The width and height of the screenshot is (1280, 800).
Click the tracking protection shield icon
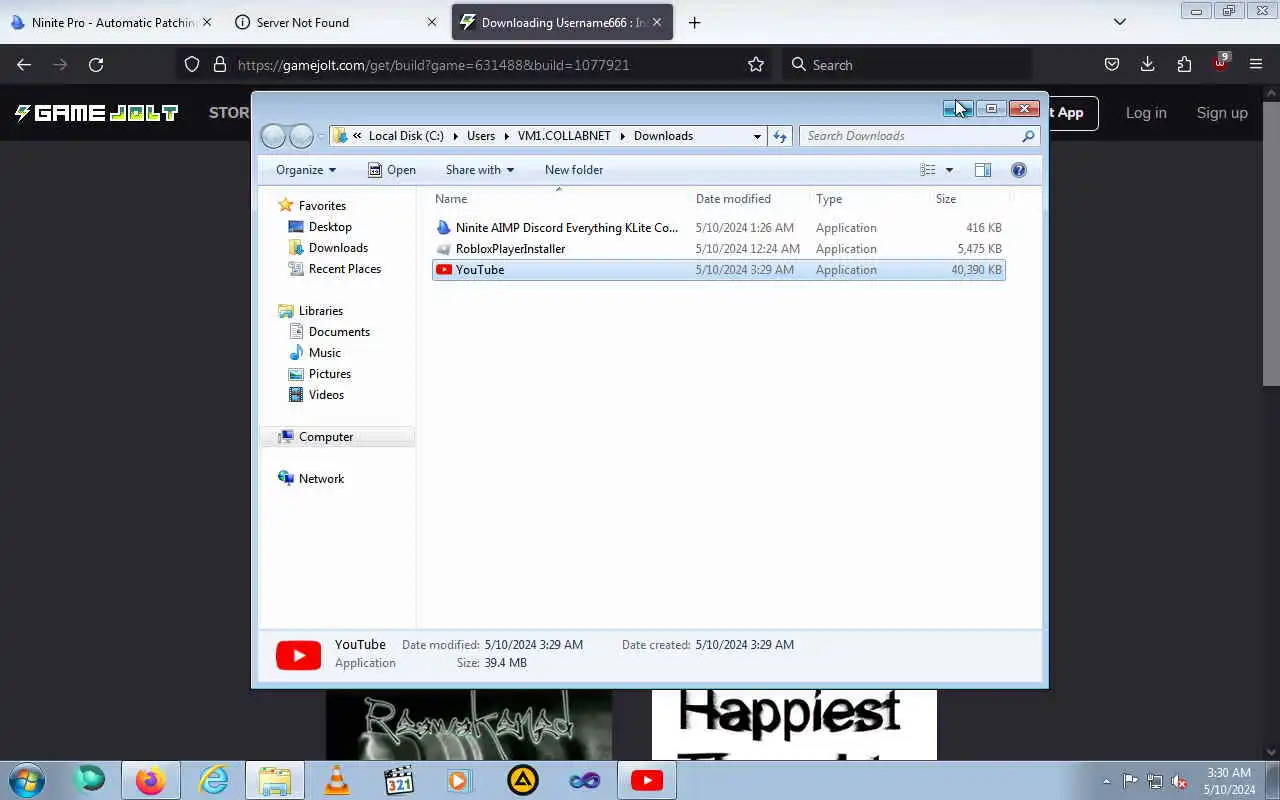192,65
